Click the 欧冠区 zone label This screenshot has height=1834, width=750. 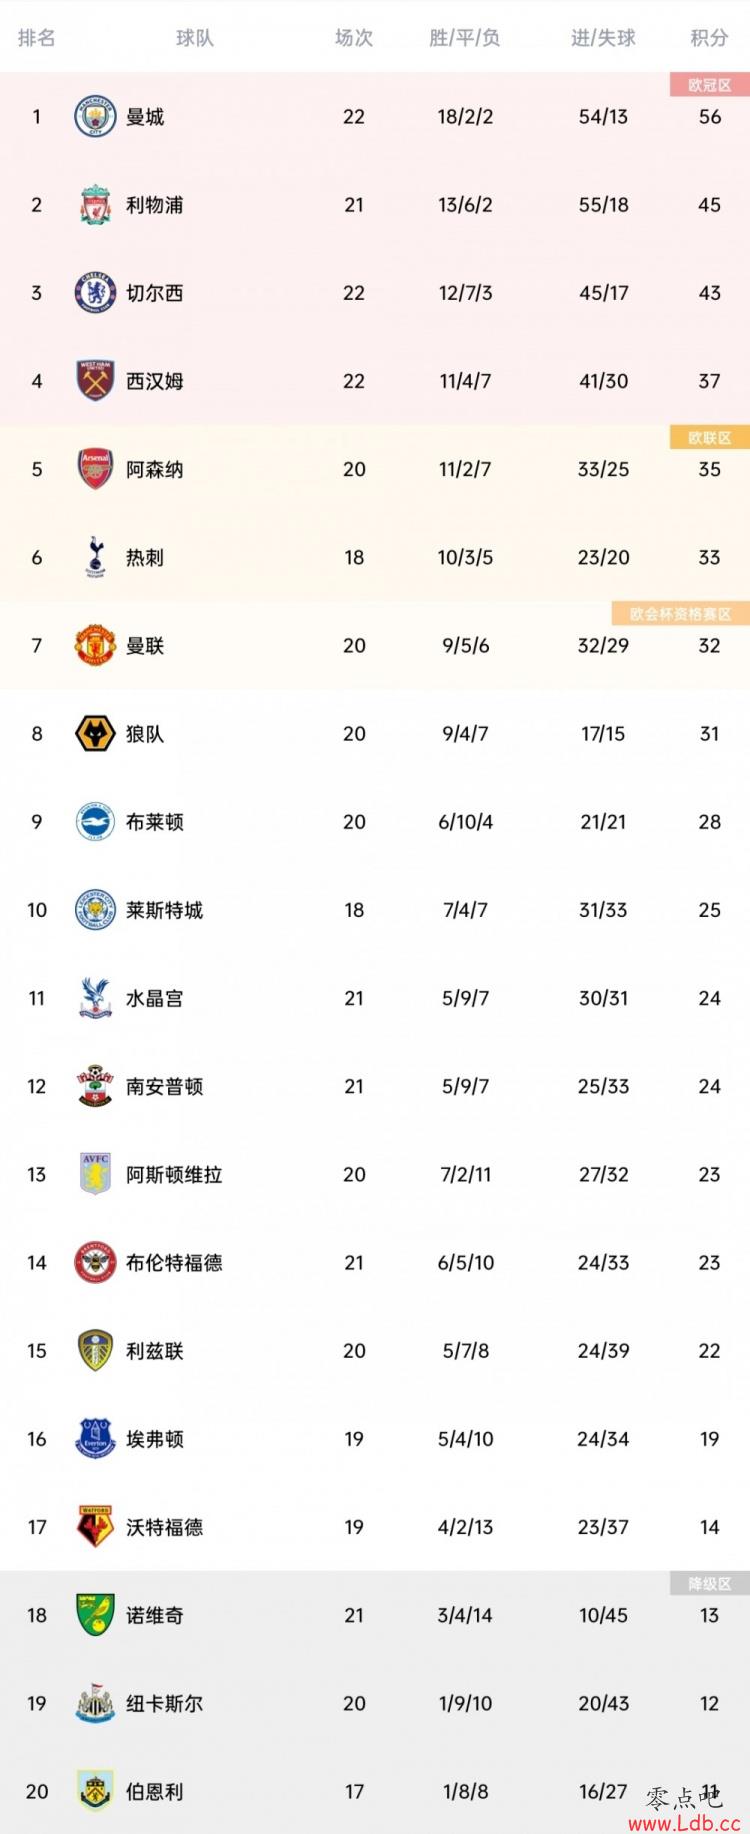[710, 85]
